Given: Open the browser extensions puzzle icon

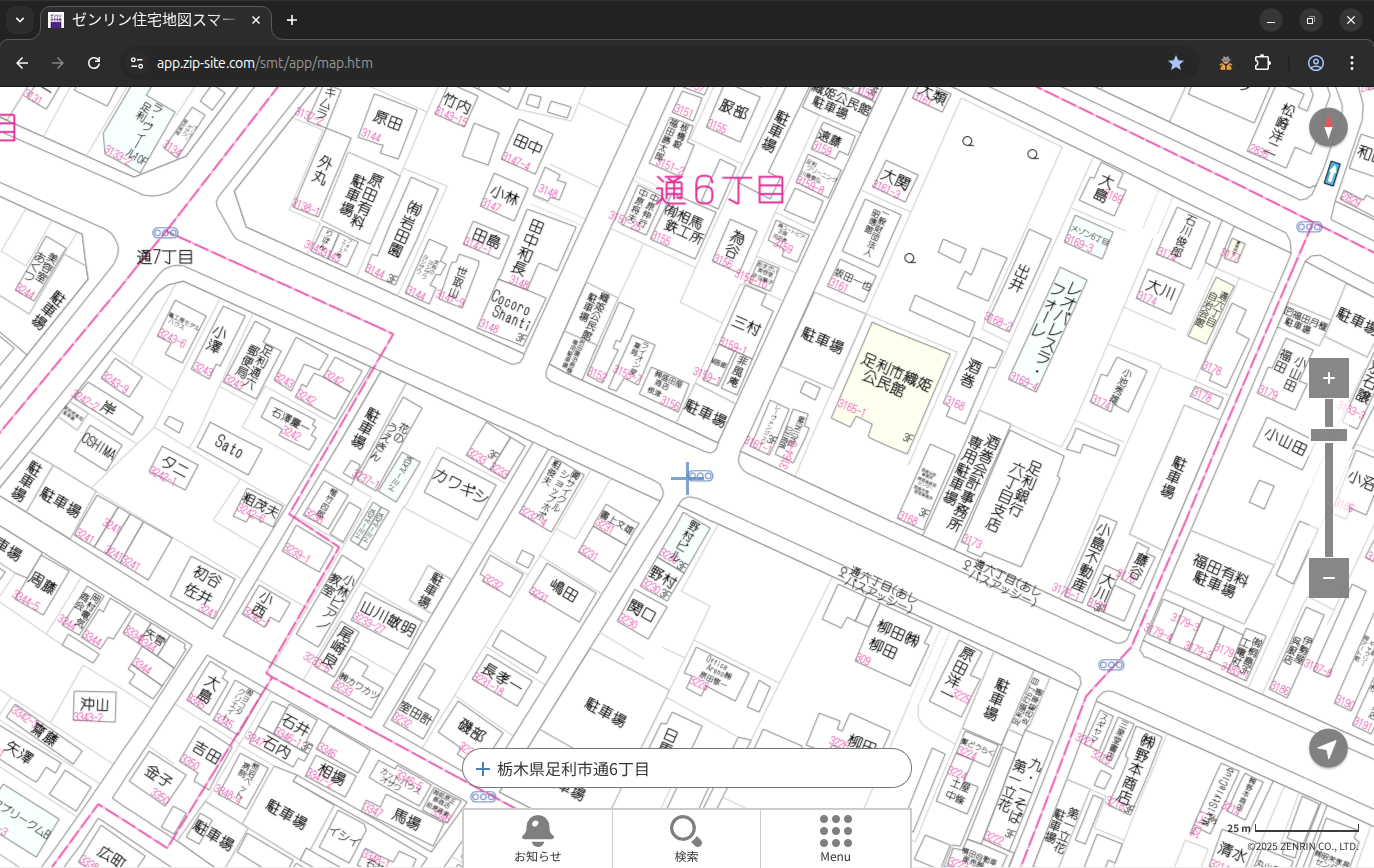Looking at the screenshot, I should (x=1262, y=63).
